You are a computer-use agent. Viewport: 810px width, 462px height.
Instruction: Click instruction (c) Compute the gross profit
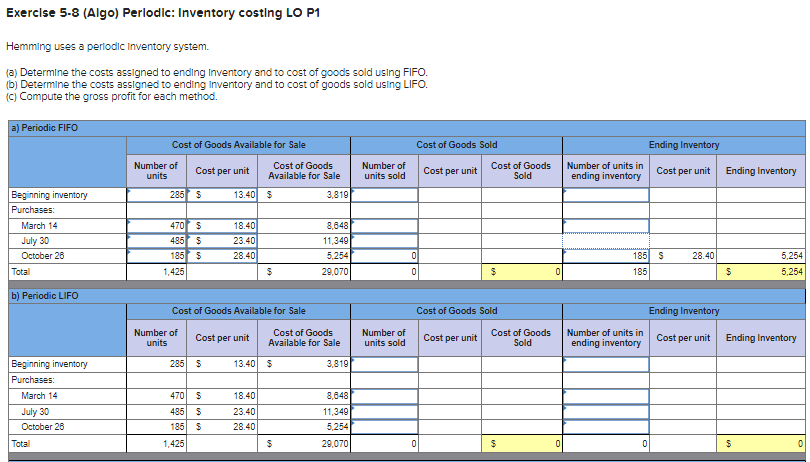(112, 97)
